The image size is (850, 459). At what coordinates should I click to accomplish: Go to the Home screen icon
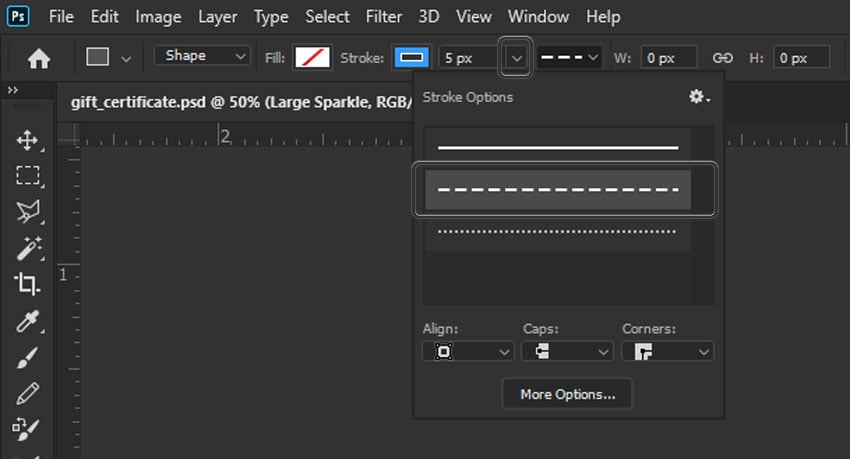[39, 58]
